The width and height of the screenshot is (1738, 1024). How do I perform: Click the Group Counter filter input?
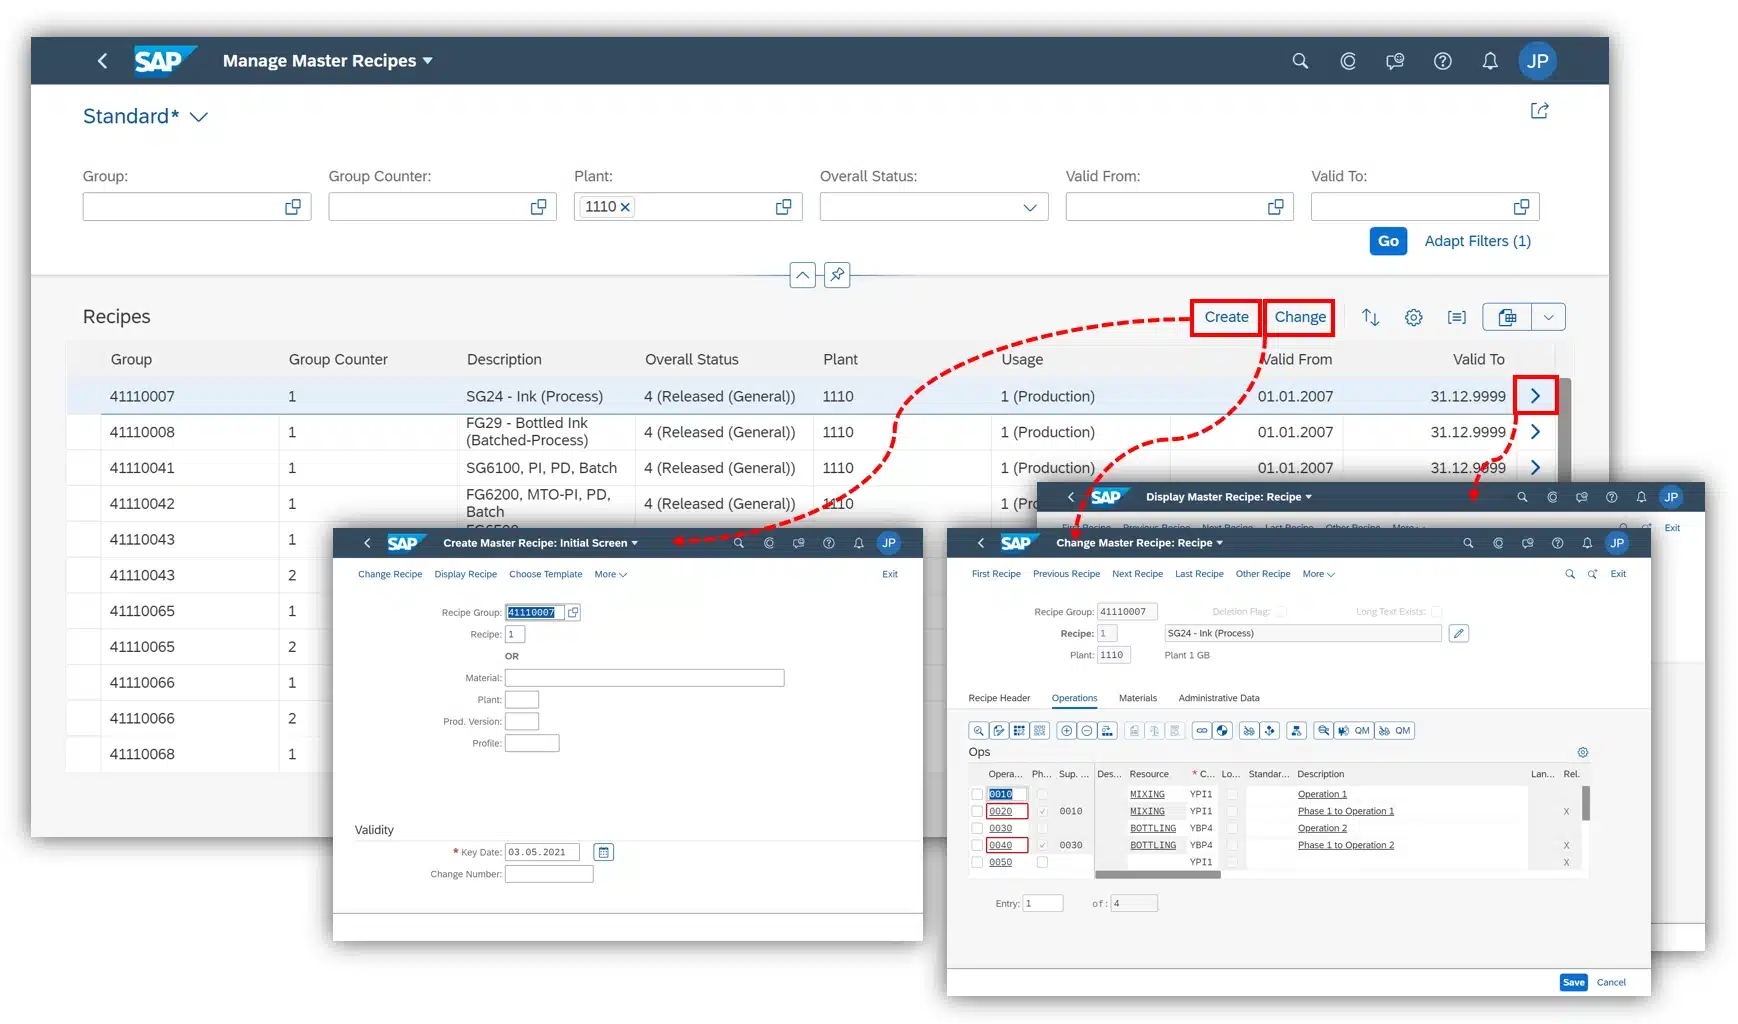[x=442, y=207]
